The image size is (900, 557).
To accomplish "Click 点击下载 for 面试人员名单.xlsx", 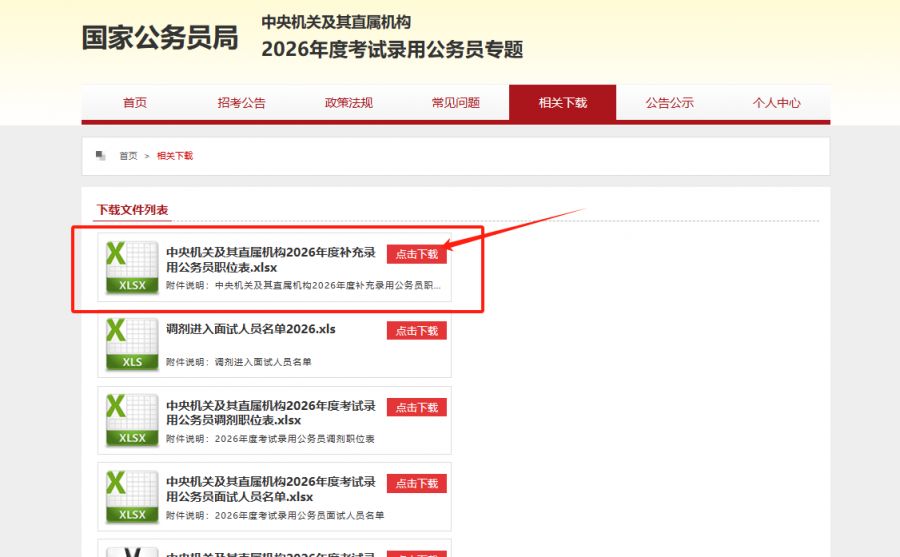I will 417,483.
